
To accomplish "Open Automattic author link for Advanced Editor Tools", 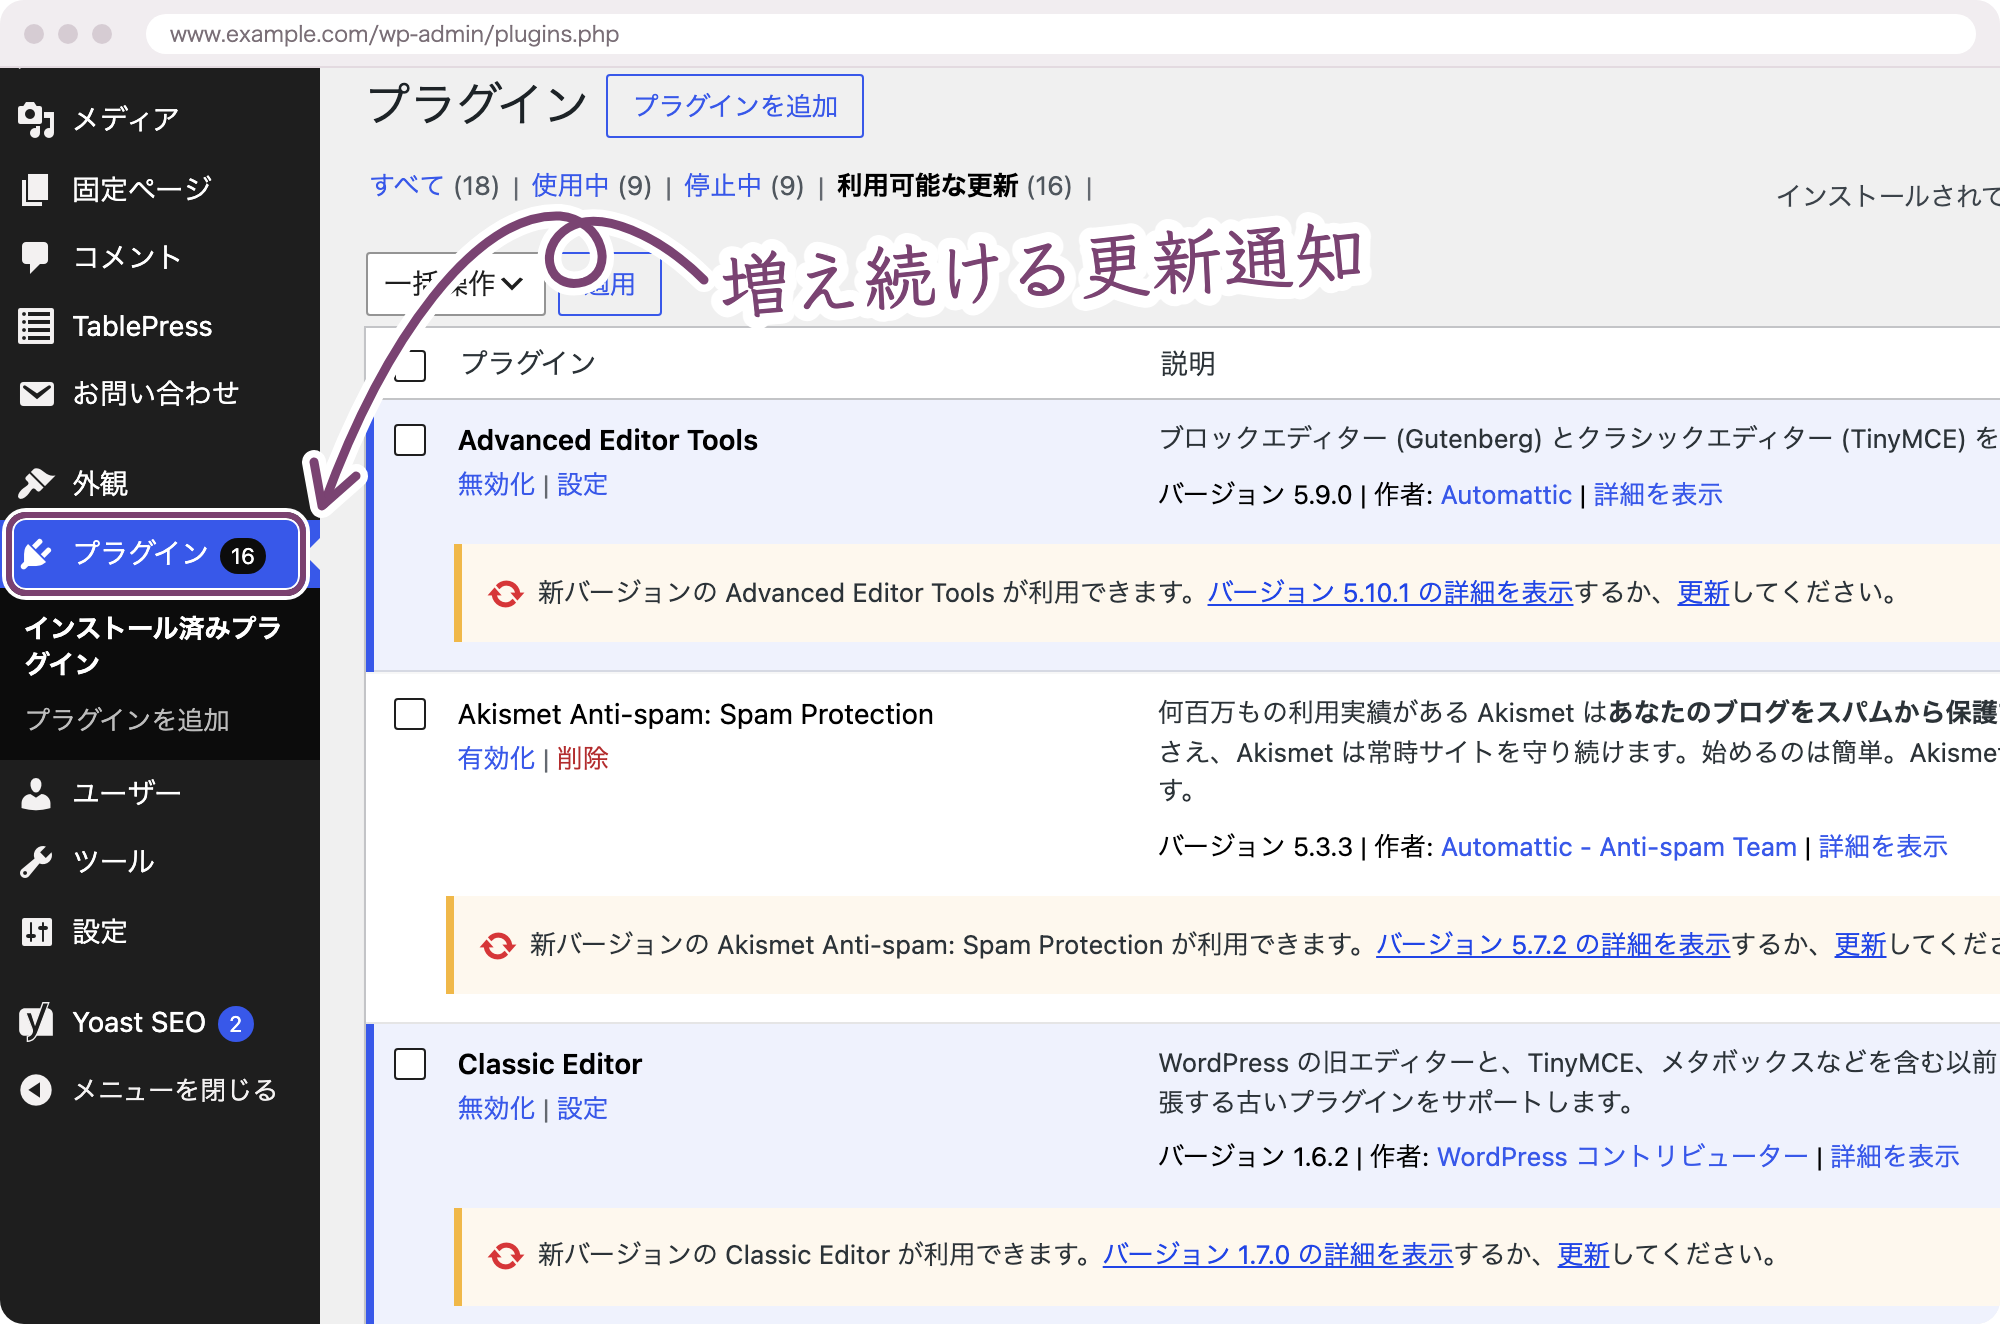I will 1506,495.
